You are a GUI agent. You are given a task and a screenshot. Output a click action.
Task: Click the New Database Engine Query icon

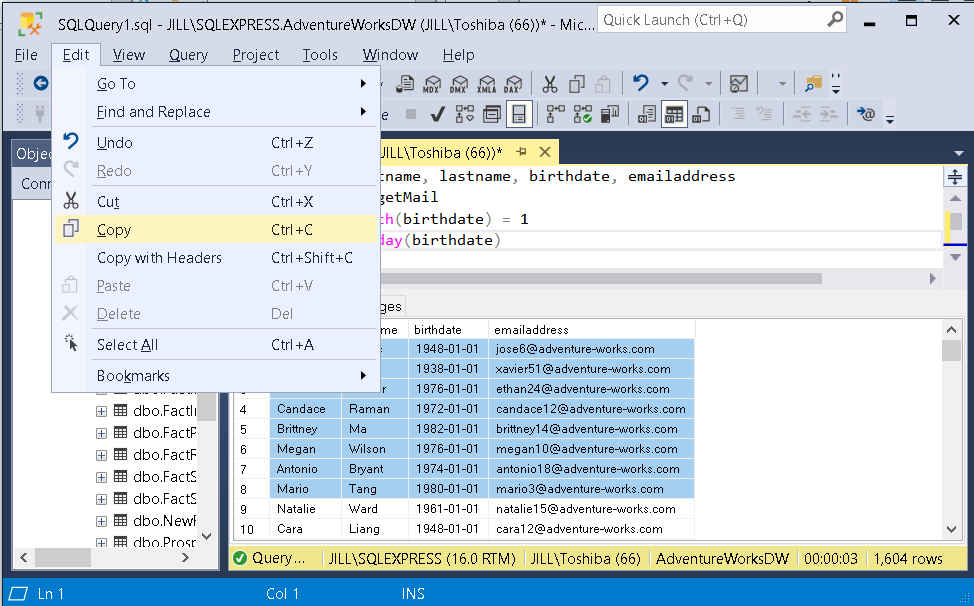(x=405, y=83)
